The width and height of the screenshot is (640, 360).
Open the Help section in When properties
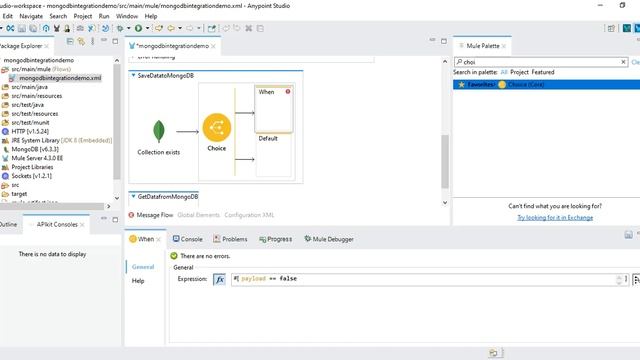pos(138,281)
